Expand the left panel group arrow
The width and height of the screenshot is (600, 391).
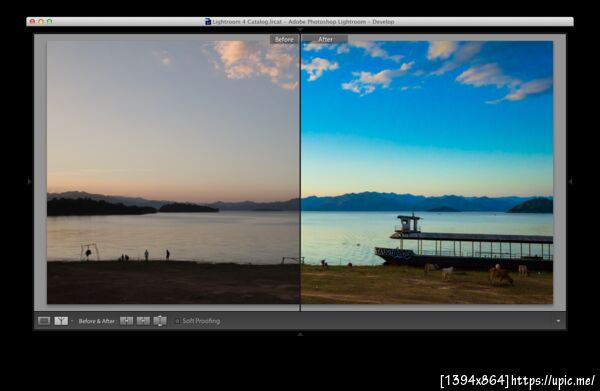[x=29, y=181]
